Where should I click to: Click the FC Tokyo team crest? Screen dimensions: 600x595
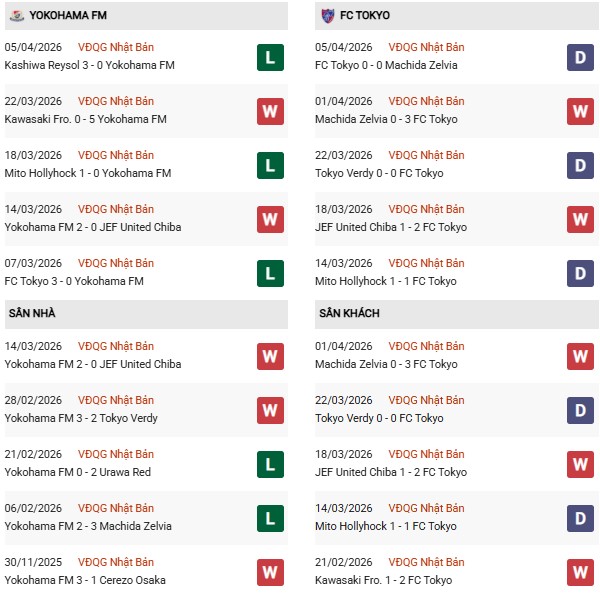pyautogui.click(x=326, y=16)
